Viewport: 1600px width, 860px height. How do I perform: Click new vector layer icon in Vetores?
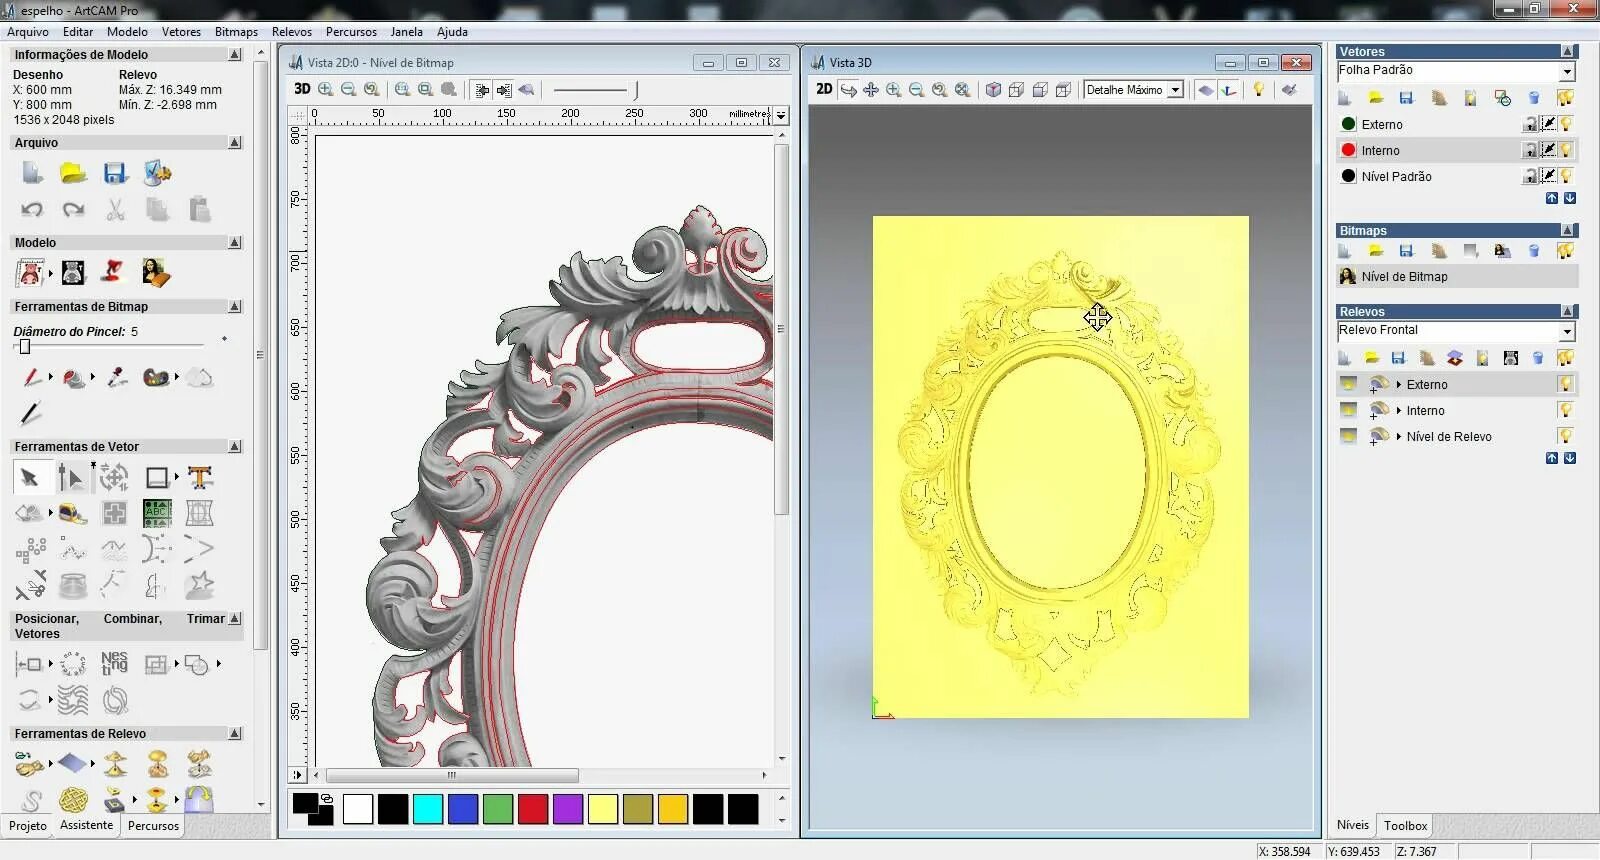click(1345, 98)
